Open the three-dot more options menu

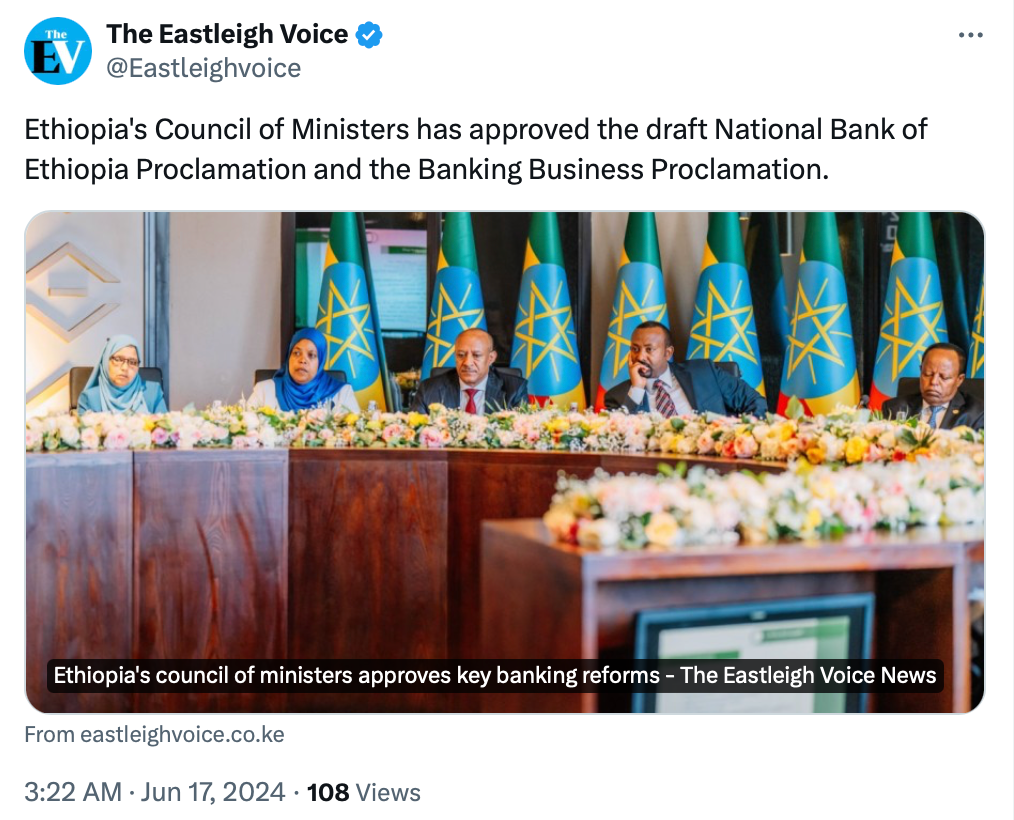pyautogui.click(x=971, y=35)
